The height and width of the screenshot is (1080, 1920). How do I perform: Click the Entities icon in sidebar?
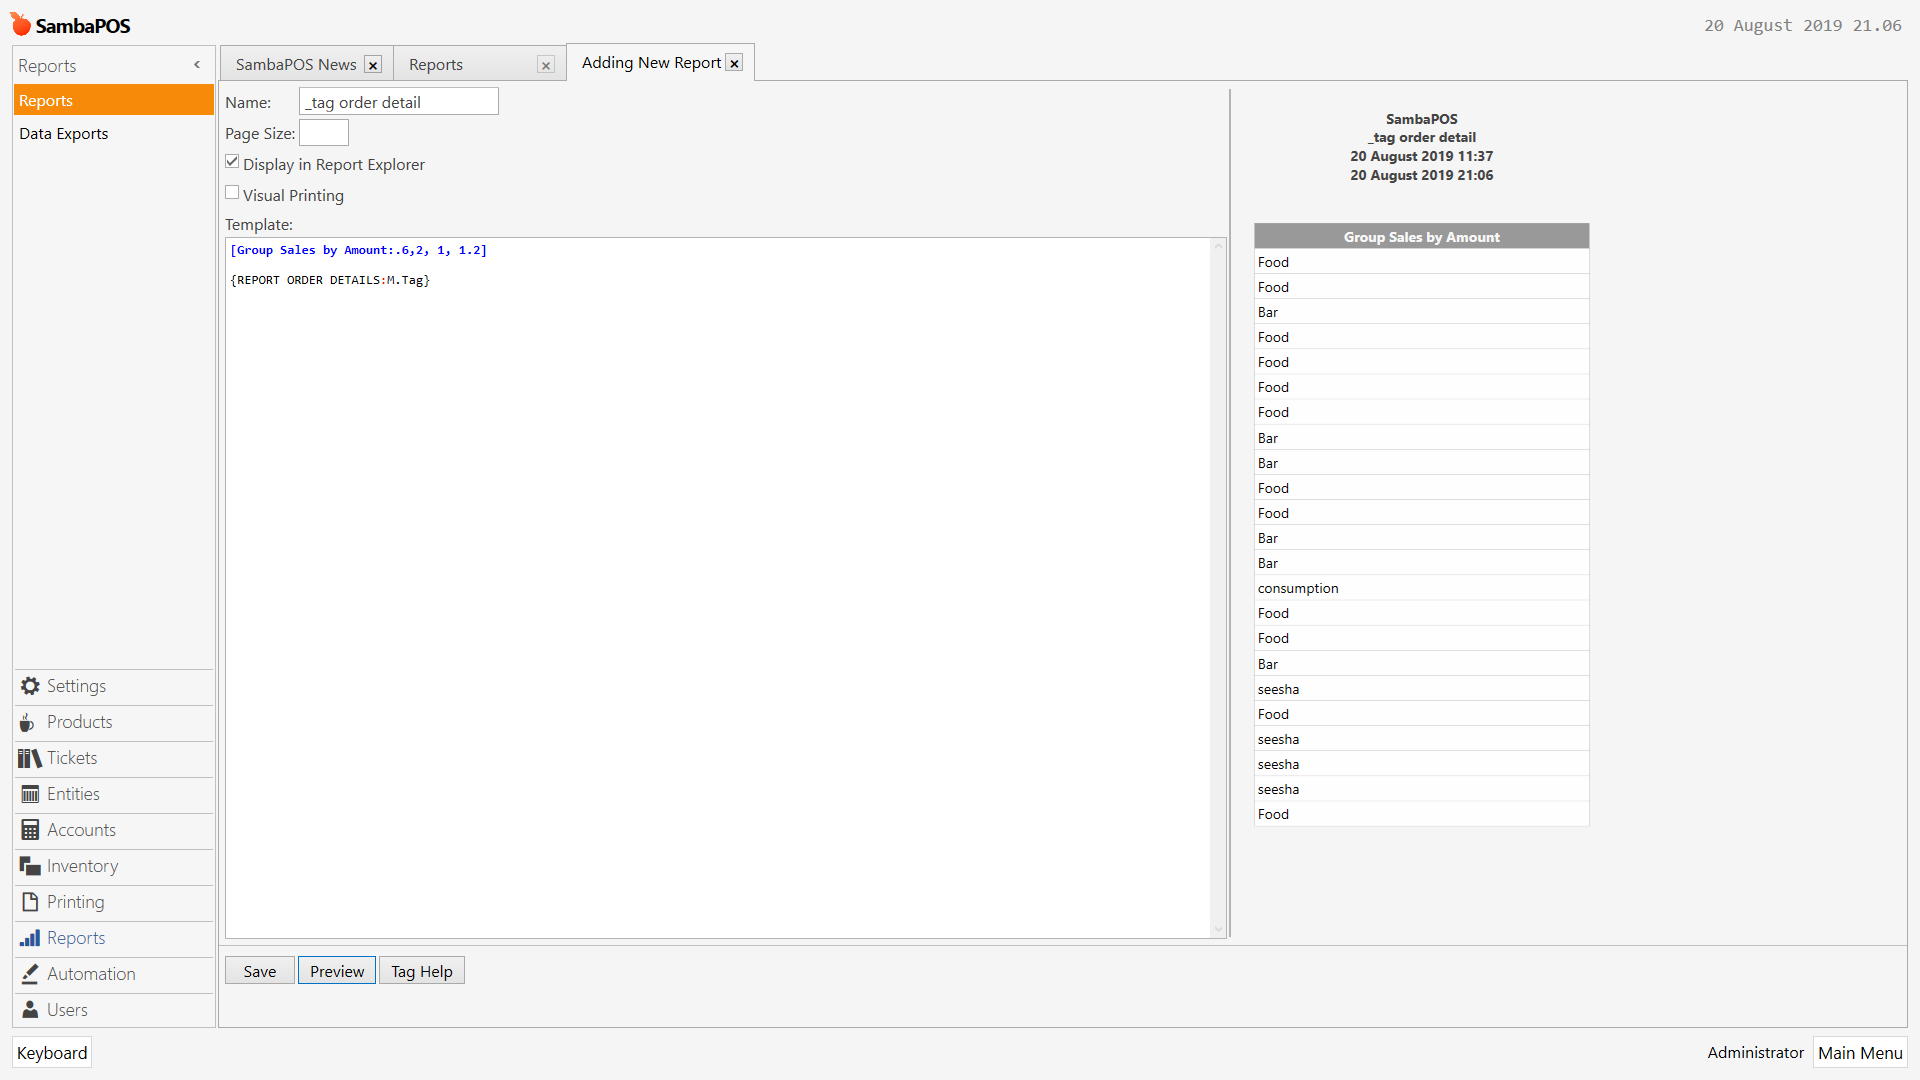click(30, 794)
